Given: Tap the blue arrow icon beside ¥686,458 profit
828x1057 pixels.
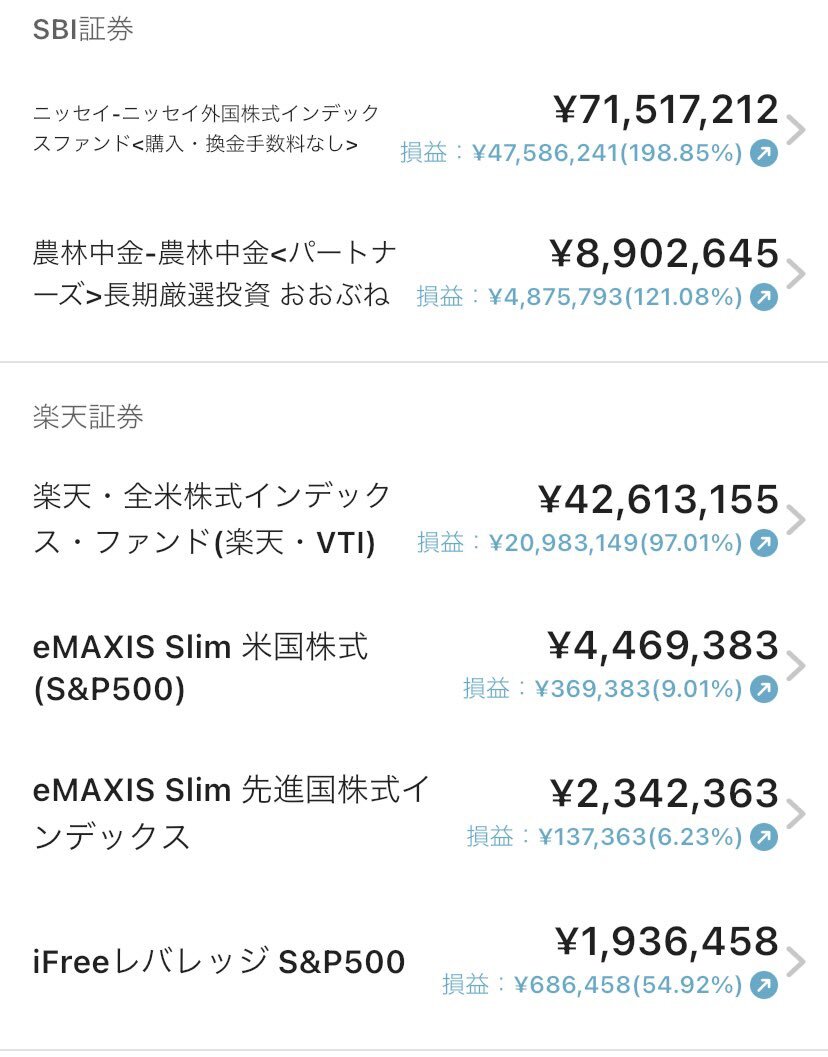Looking at the screenshot, I should 764,985.
